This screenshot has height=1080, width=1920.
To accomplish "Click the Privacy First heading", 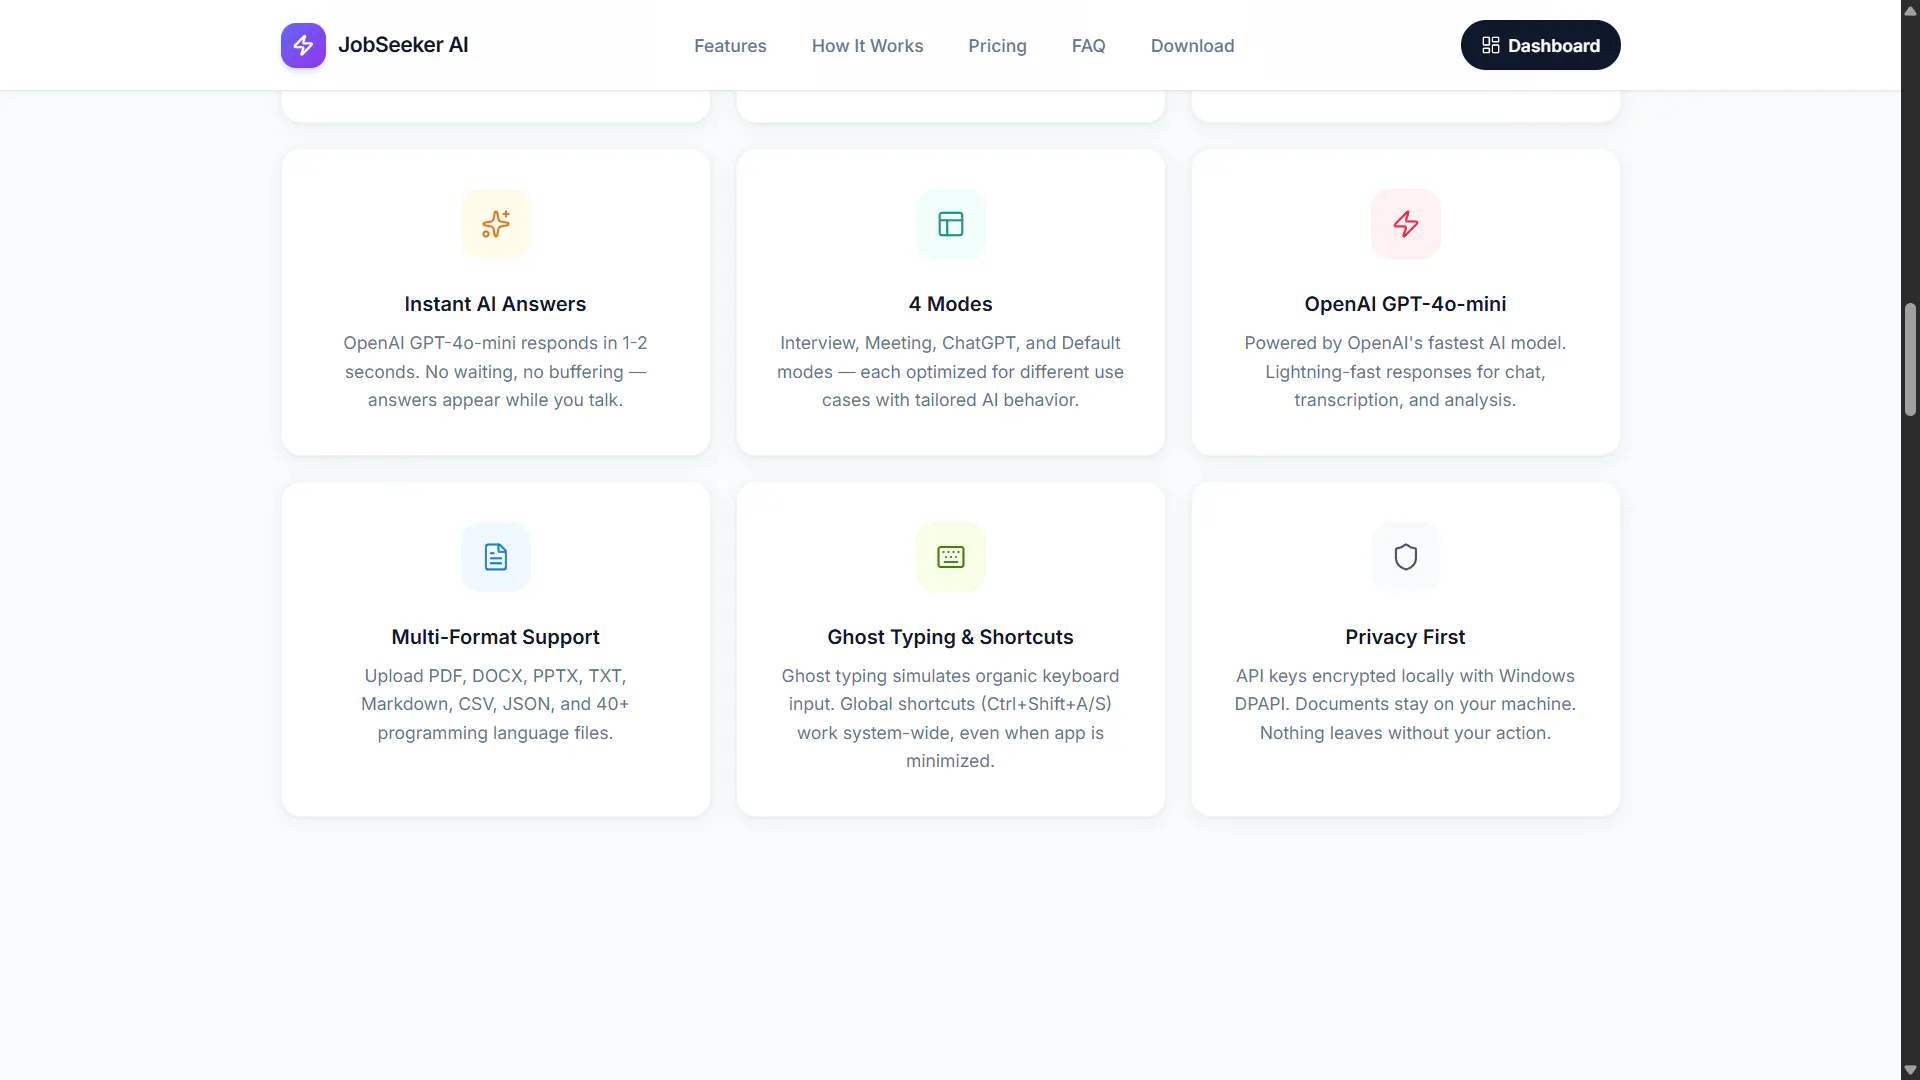I will (x=1405, y=637).
